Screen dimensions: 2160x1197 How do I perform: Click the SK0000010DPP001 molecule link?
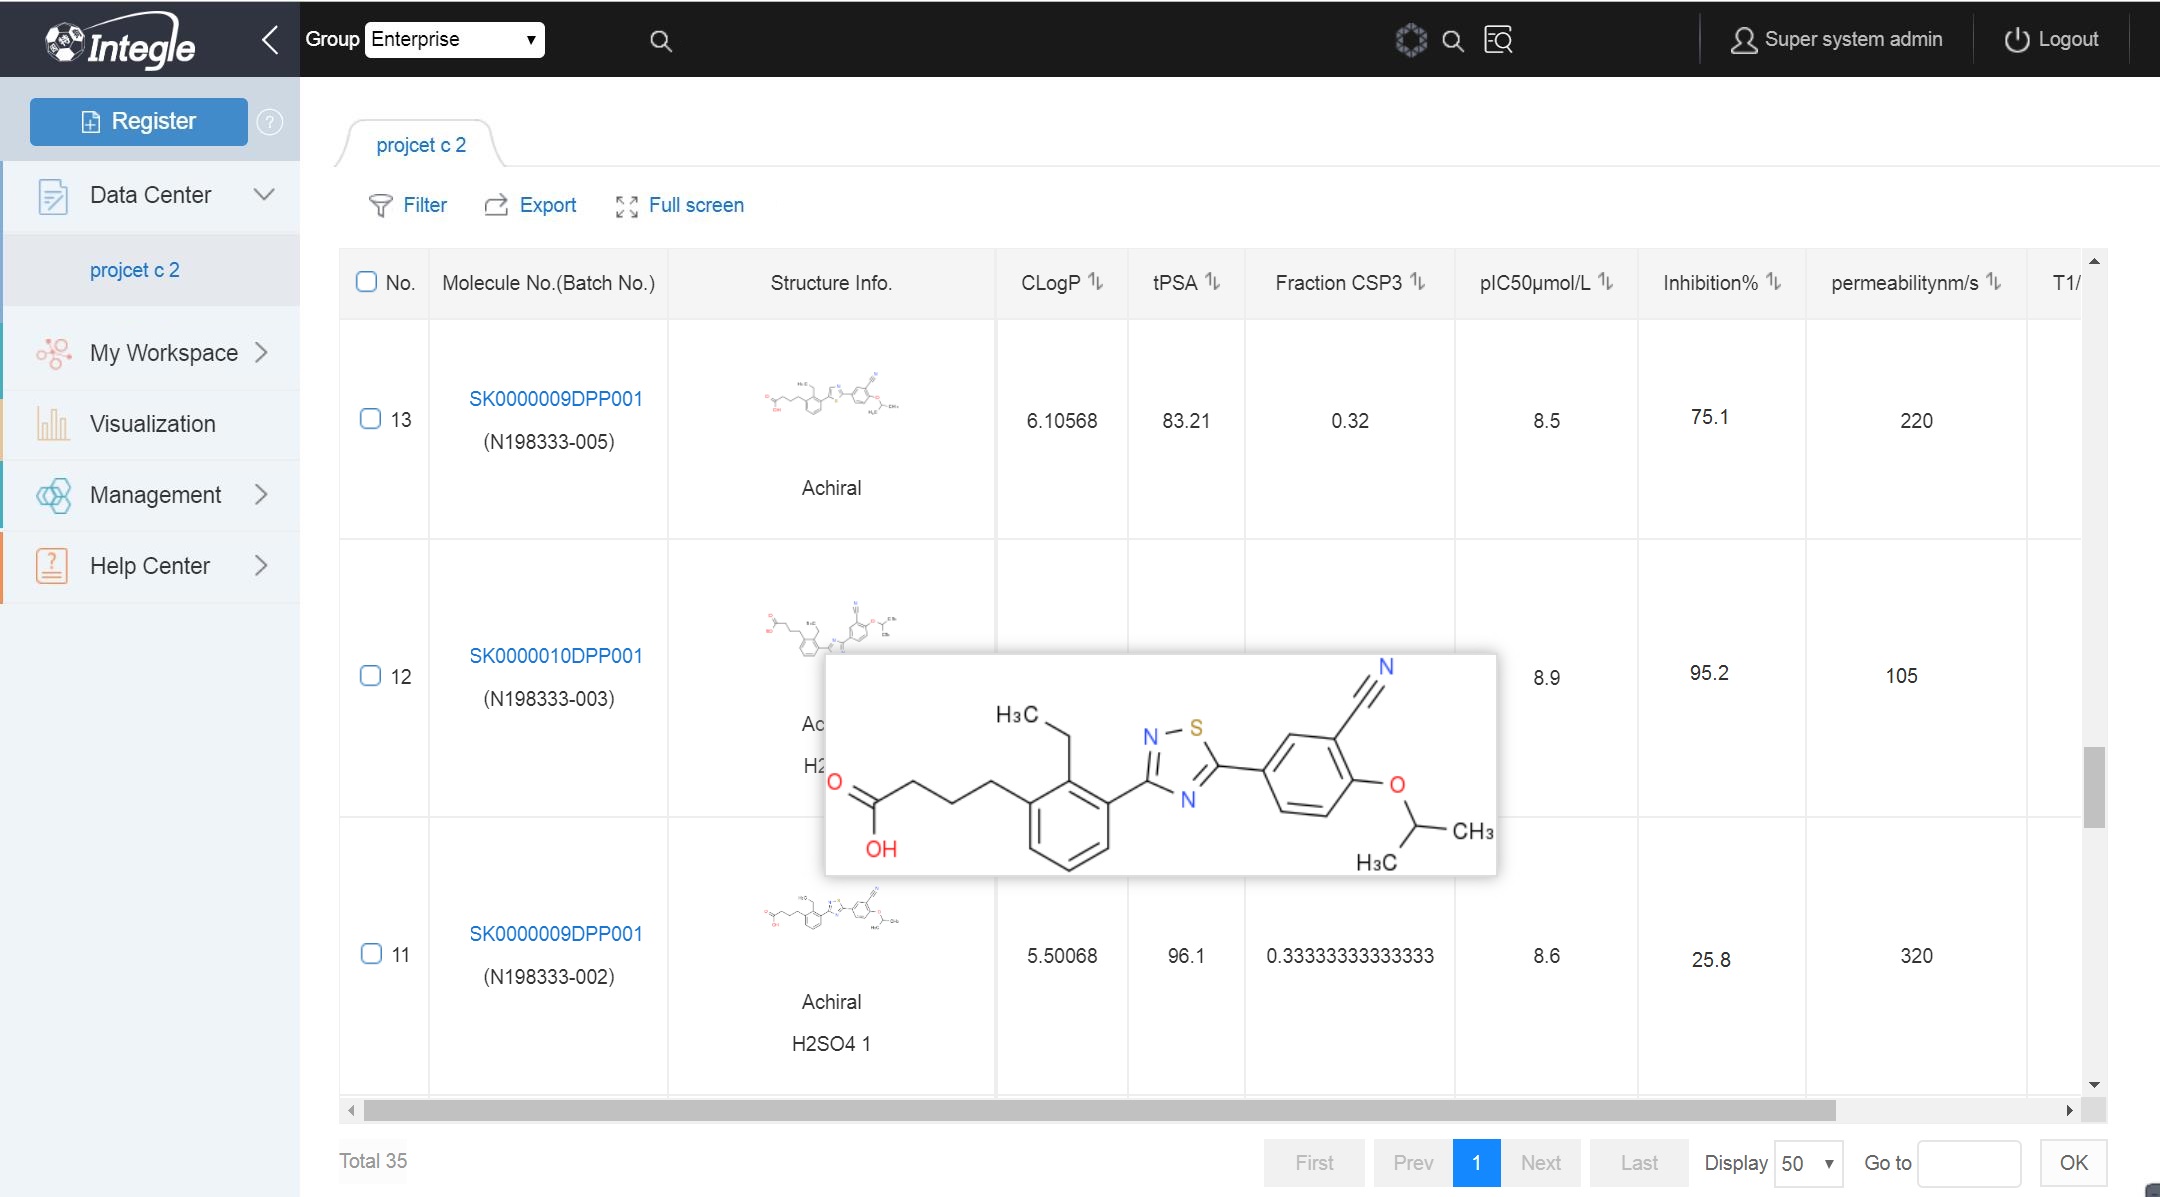coord(555,655)
